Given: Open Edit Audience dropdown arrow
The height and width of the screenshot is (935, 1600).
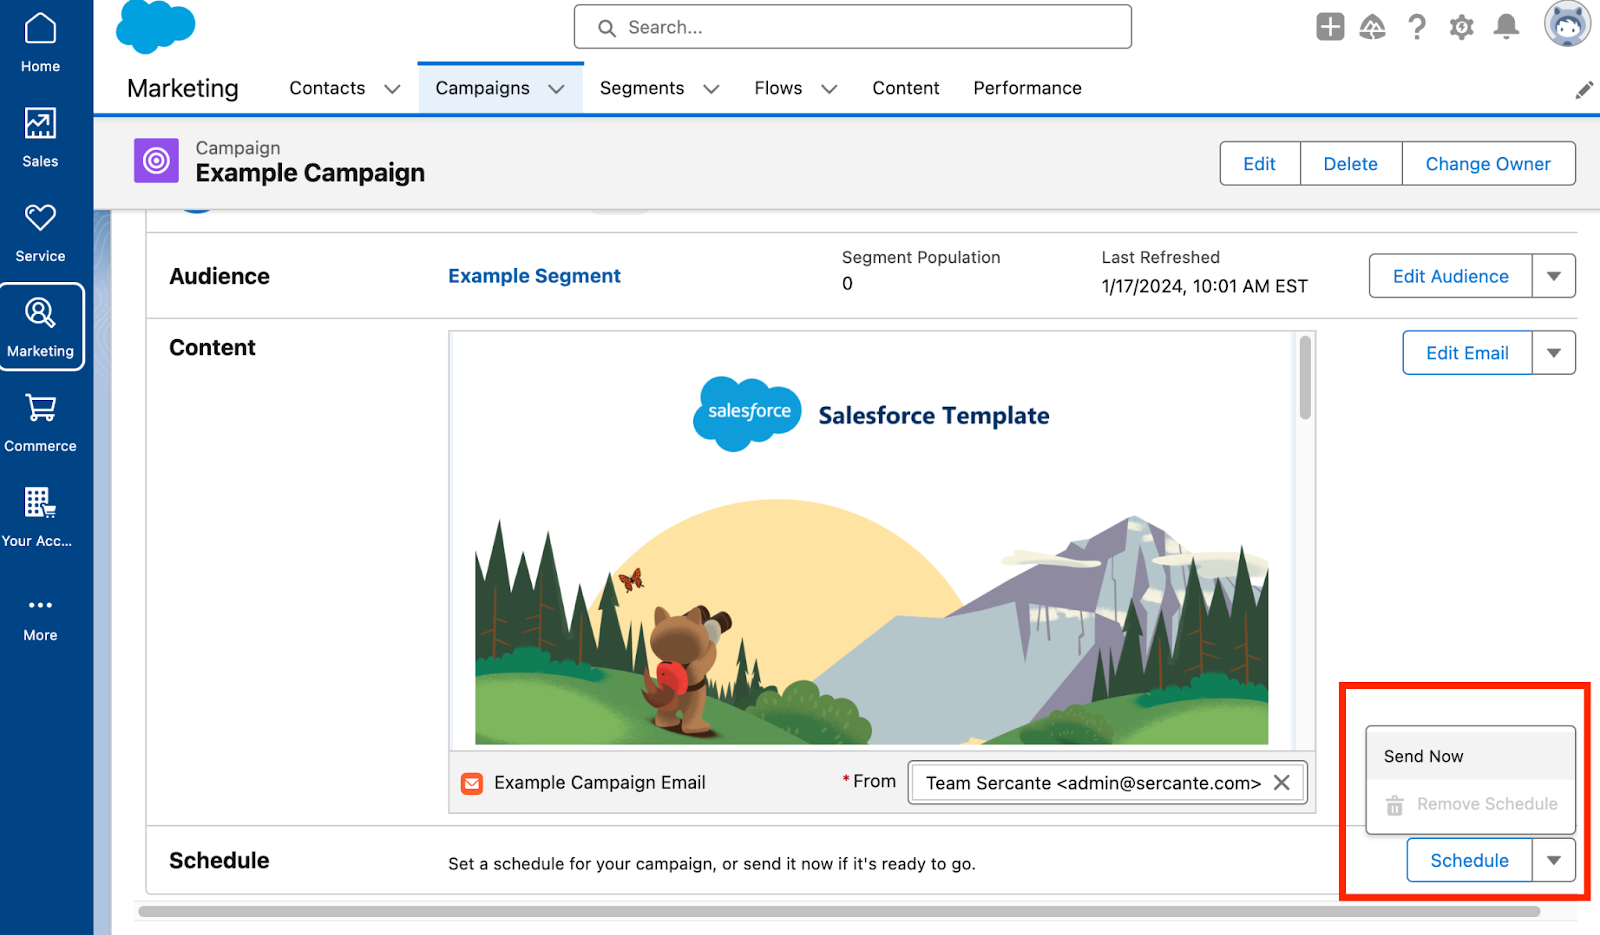Looking at the screenshot, I should coord(1554,276).
